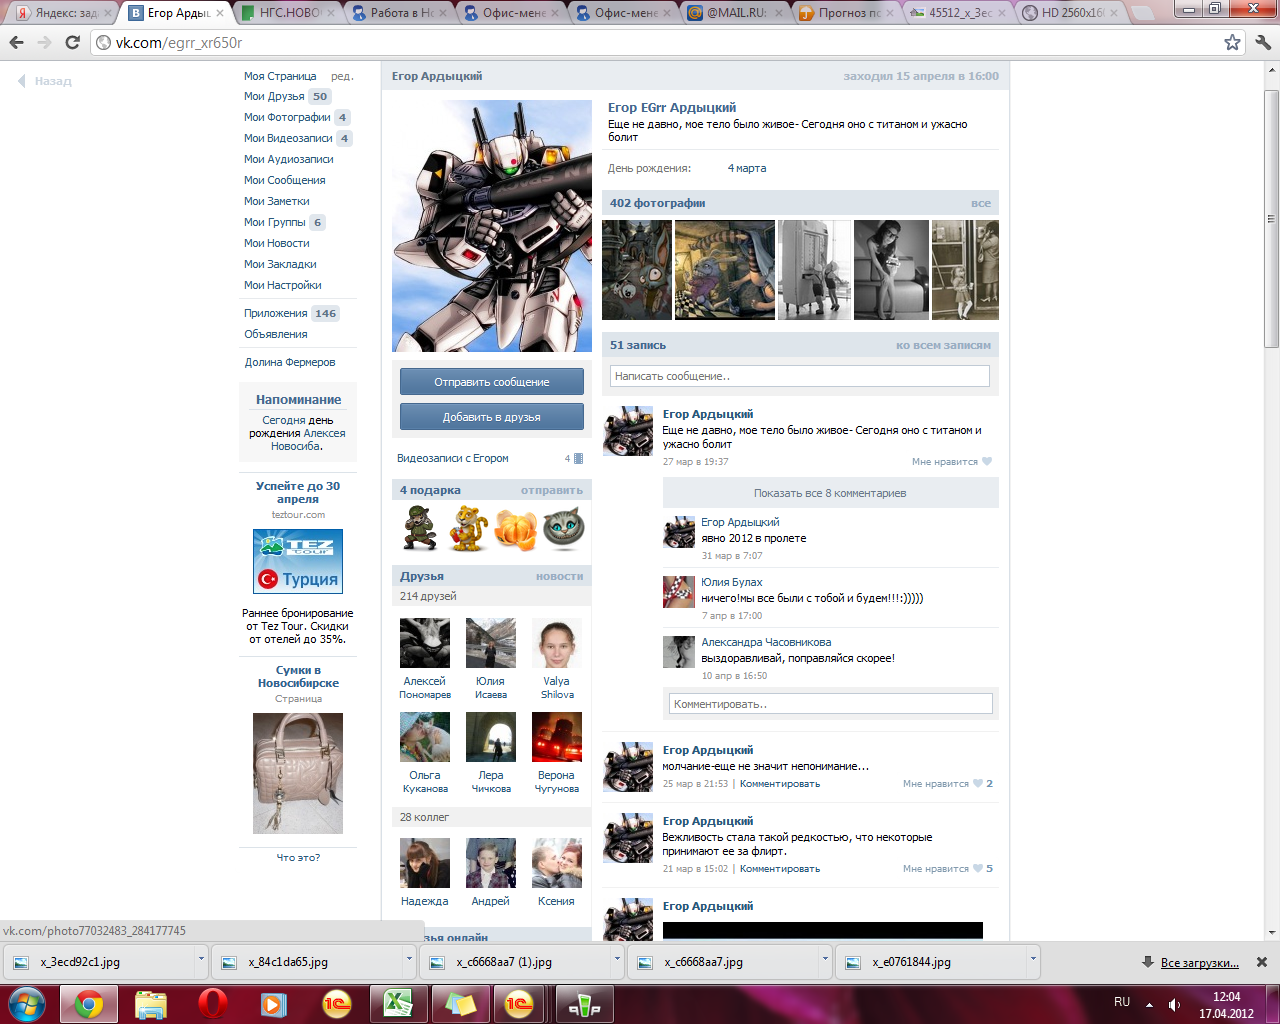Screen dimensions: 1280x1024
Task: Open Мои Фотографии in the left menu
Action: click(287, 118)
